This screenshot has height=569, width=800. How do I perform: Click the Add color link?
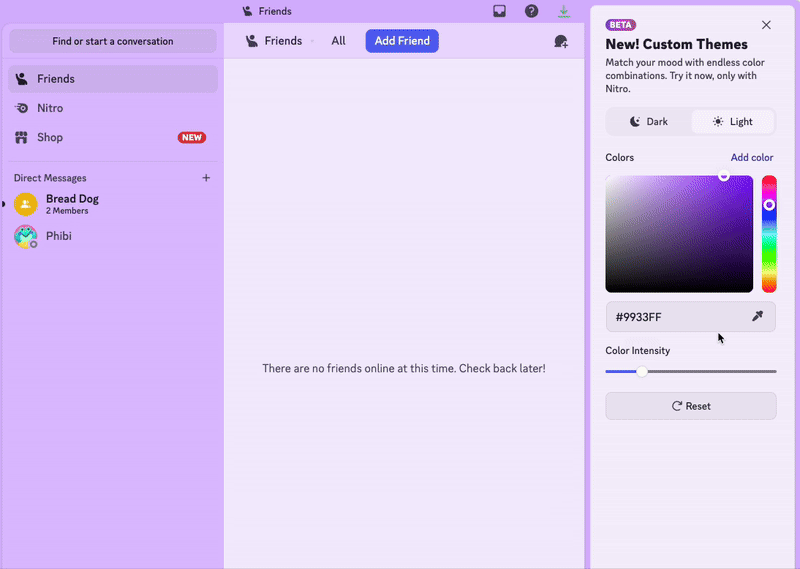(752, 157)
